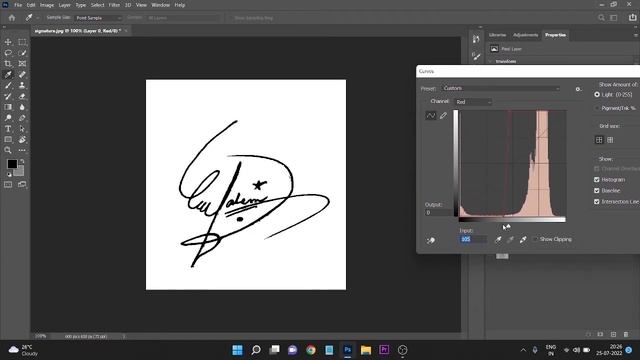Image resolution: width=640 pixels, height=360 pixels.
Task: Open Curves preset options gear menu
Action: pyautogui.click(x=578, y=89)
